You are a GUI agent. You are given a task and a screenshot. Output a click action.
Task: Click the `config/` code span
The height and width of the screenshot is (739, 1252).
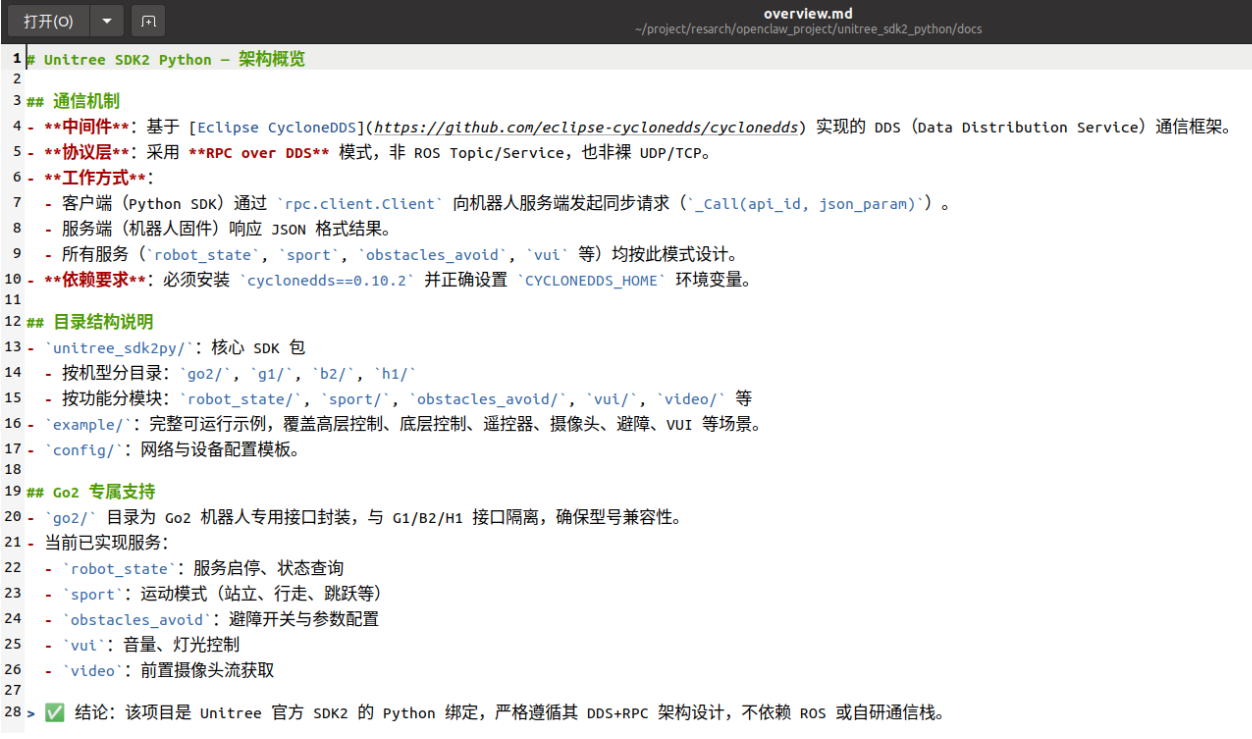tap(84, 450)
